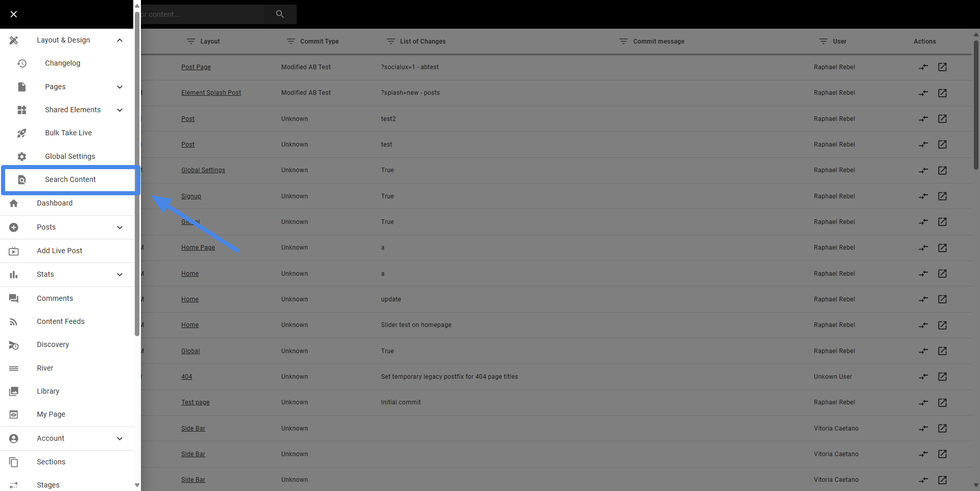Close the sidebar with the X icon
Screen dimensions: 980x491
tap(13, 14)
